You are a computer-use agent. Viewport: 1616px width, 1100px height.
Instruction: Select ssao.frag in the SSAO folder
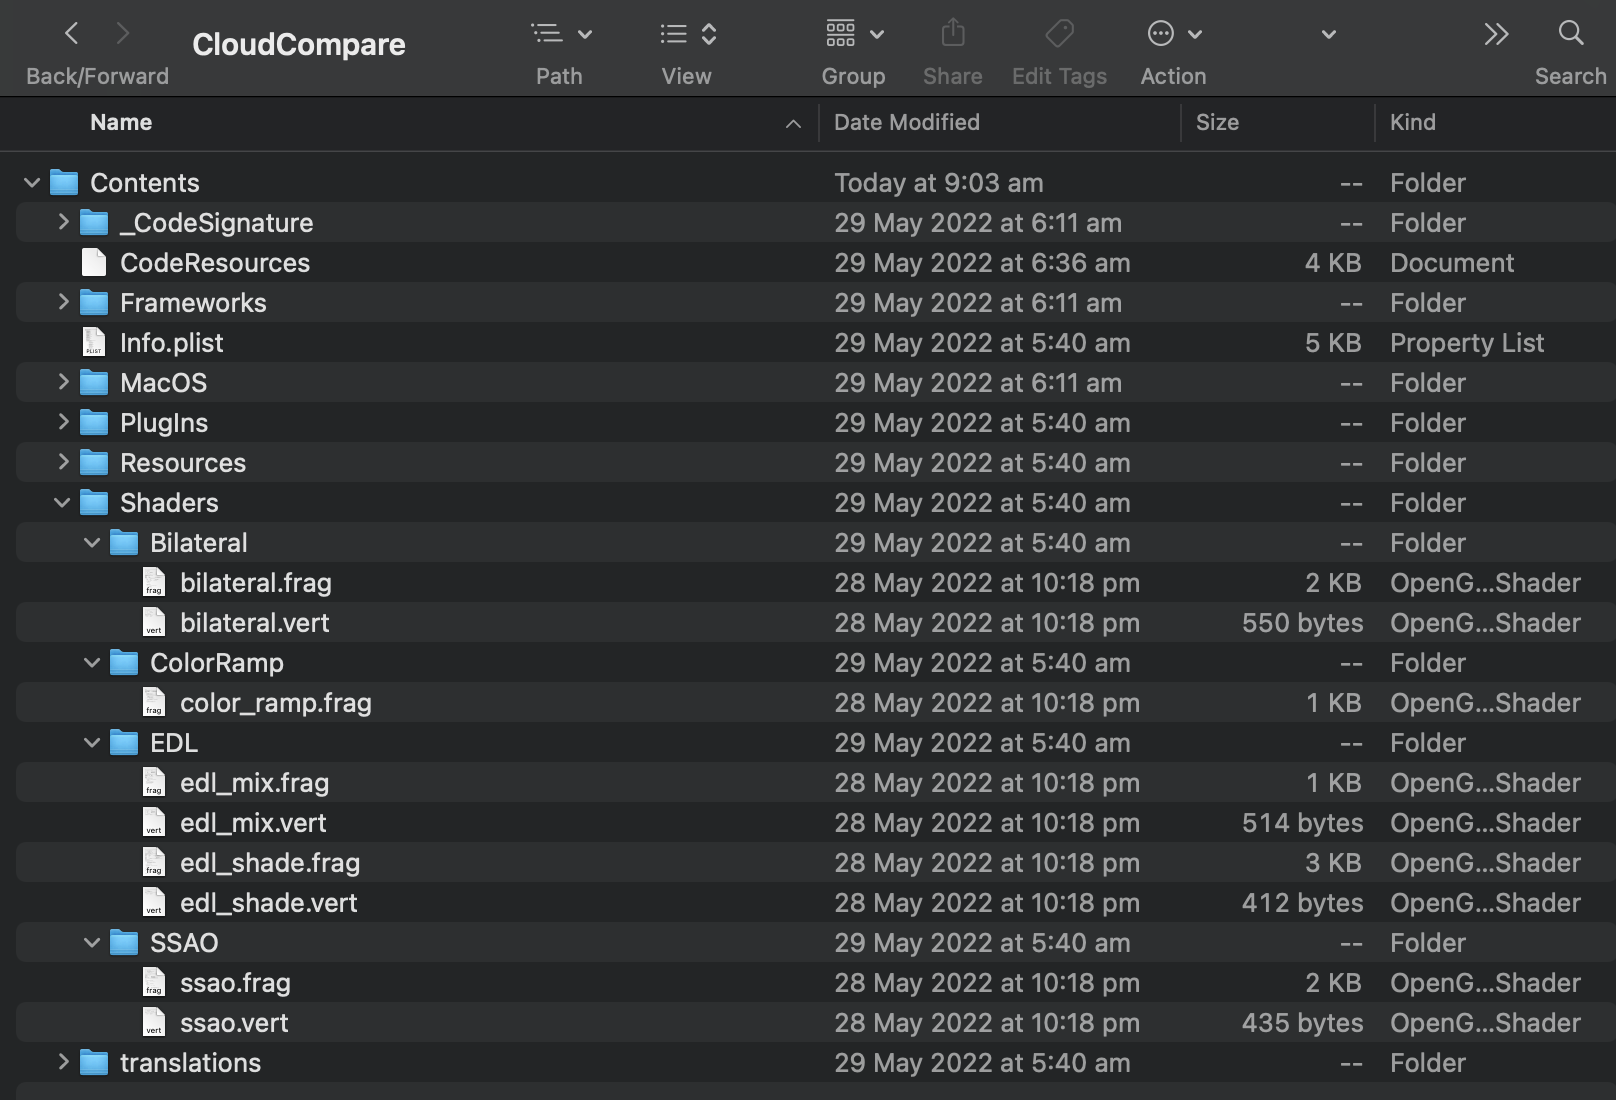click(235, 982)
